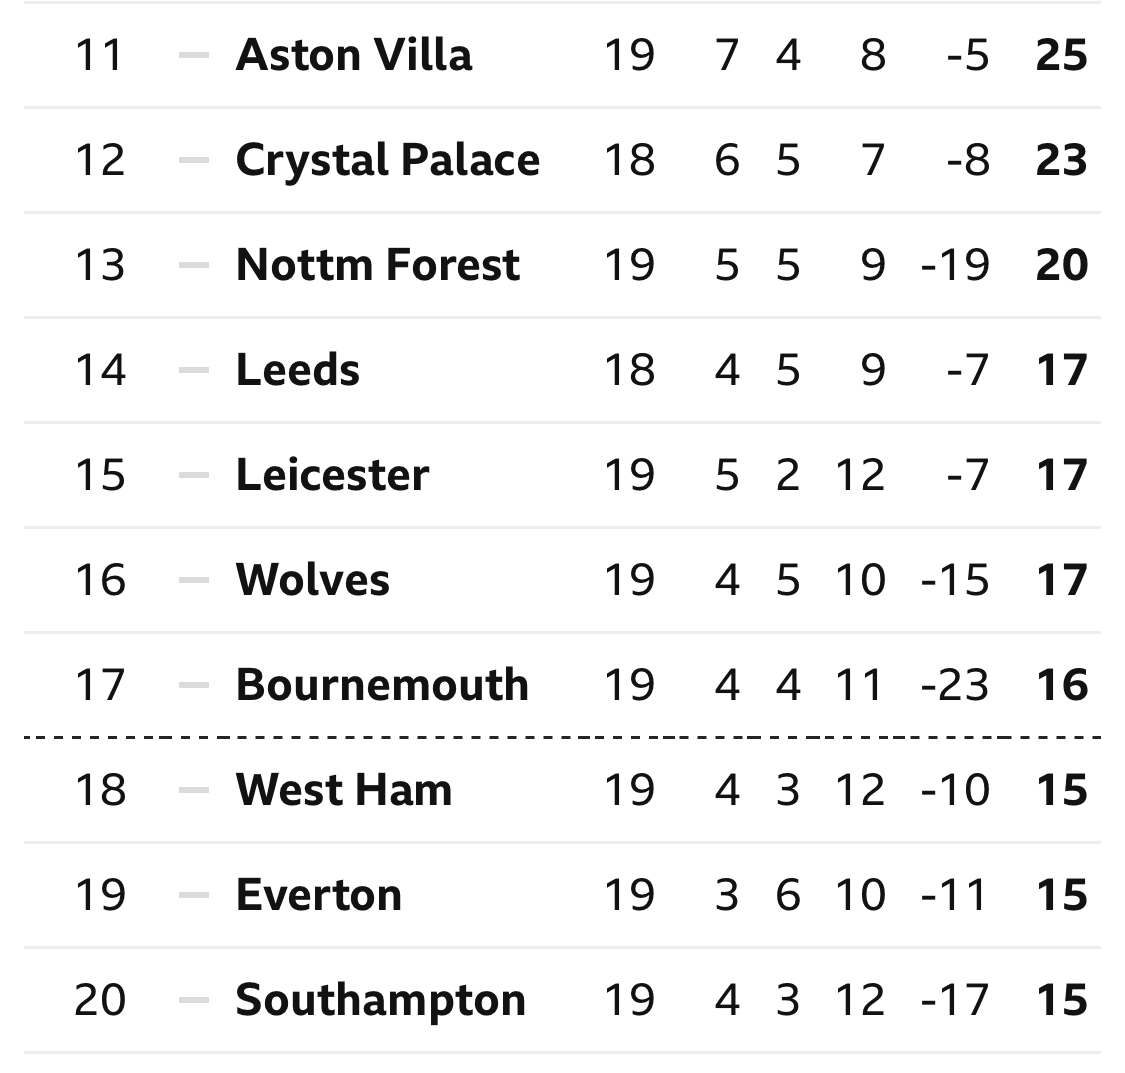Click Southampton's no-movement dash icon
Viewport: 1125px width, 1073px height.
[x=194, y=1000]
